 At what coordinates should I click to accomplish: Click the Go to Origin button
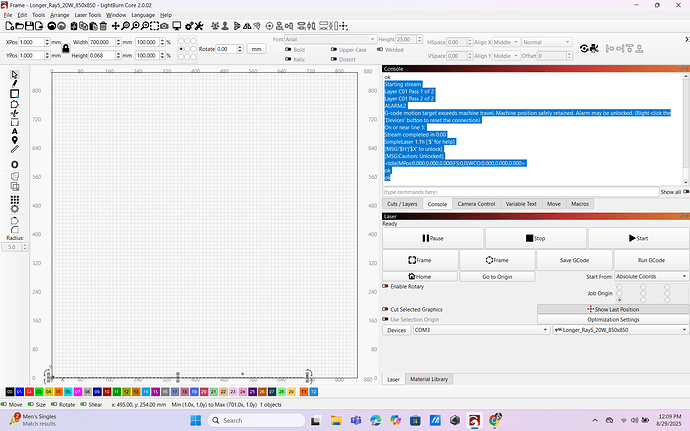click(x=497, y=276)
